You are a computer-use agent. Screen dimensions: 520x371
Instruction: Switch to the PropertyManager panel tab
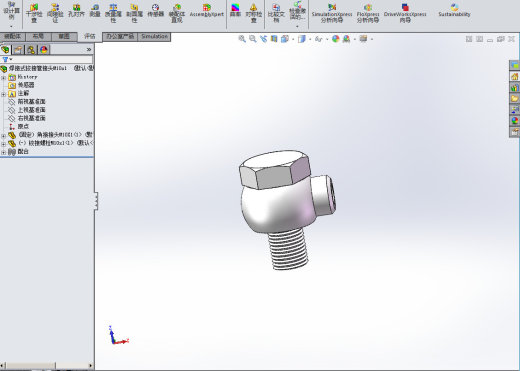[18, 50]
